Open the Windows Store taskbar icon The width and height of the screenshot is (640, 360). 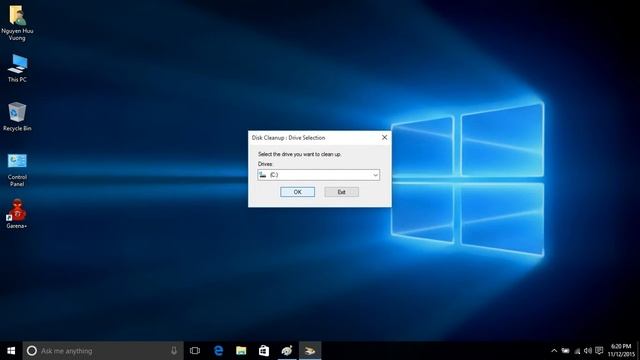point(264,351)
